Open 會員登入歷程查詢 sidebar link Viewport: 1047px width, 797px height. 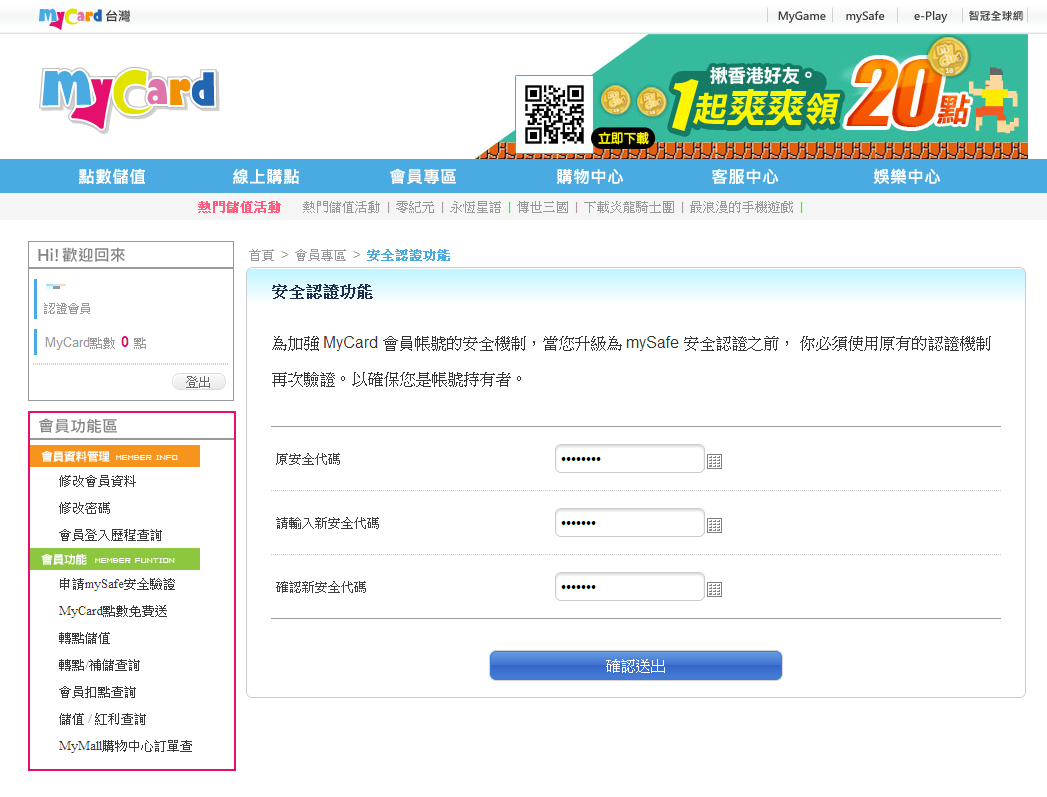point(110,535)
